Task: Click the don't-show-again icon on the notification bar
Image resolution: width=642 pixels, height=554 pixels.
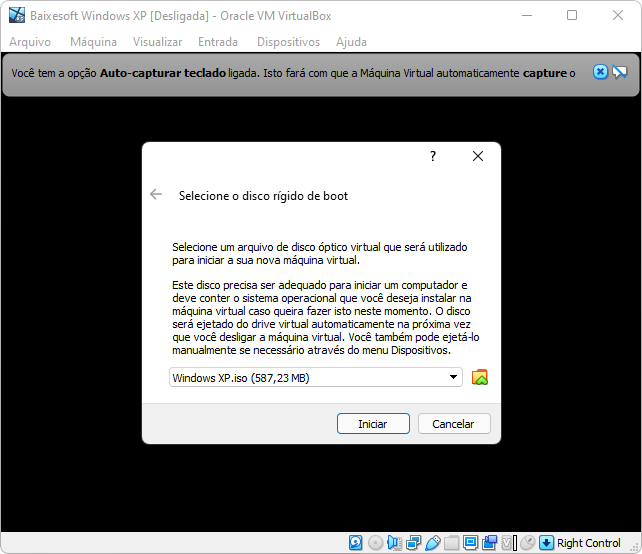Action: coord(619,72)
